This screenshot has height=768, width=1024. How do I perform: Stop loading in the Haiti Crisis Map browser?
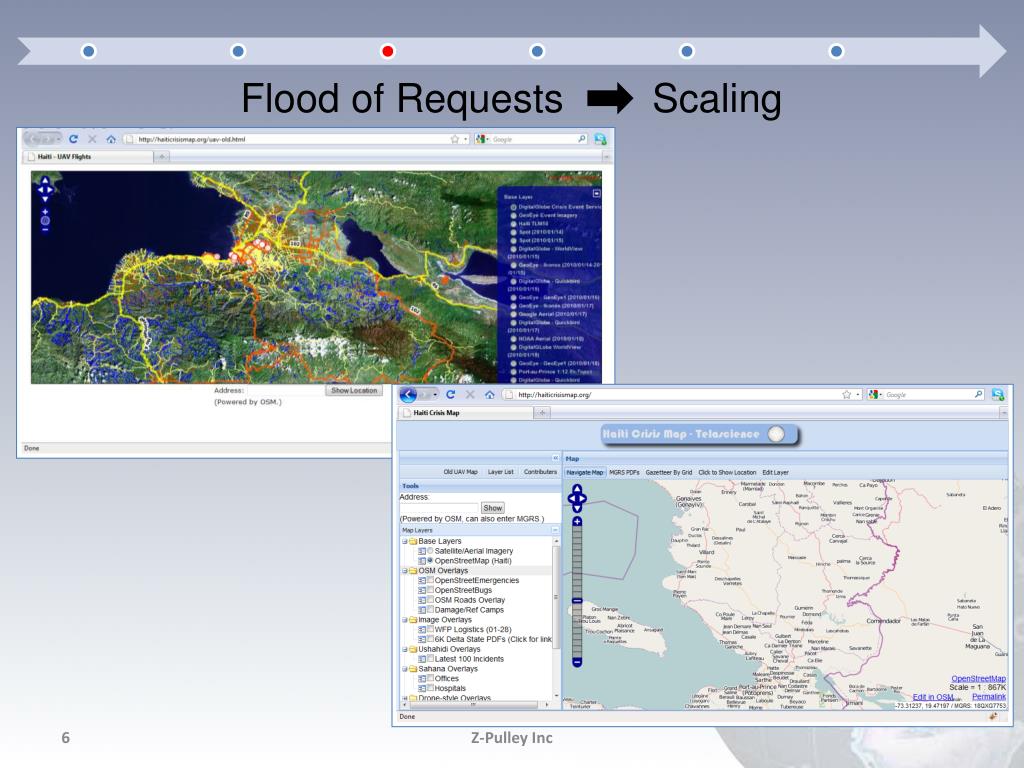click(x=470, y=394)
